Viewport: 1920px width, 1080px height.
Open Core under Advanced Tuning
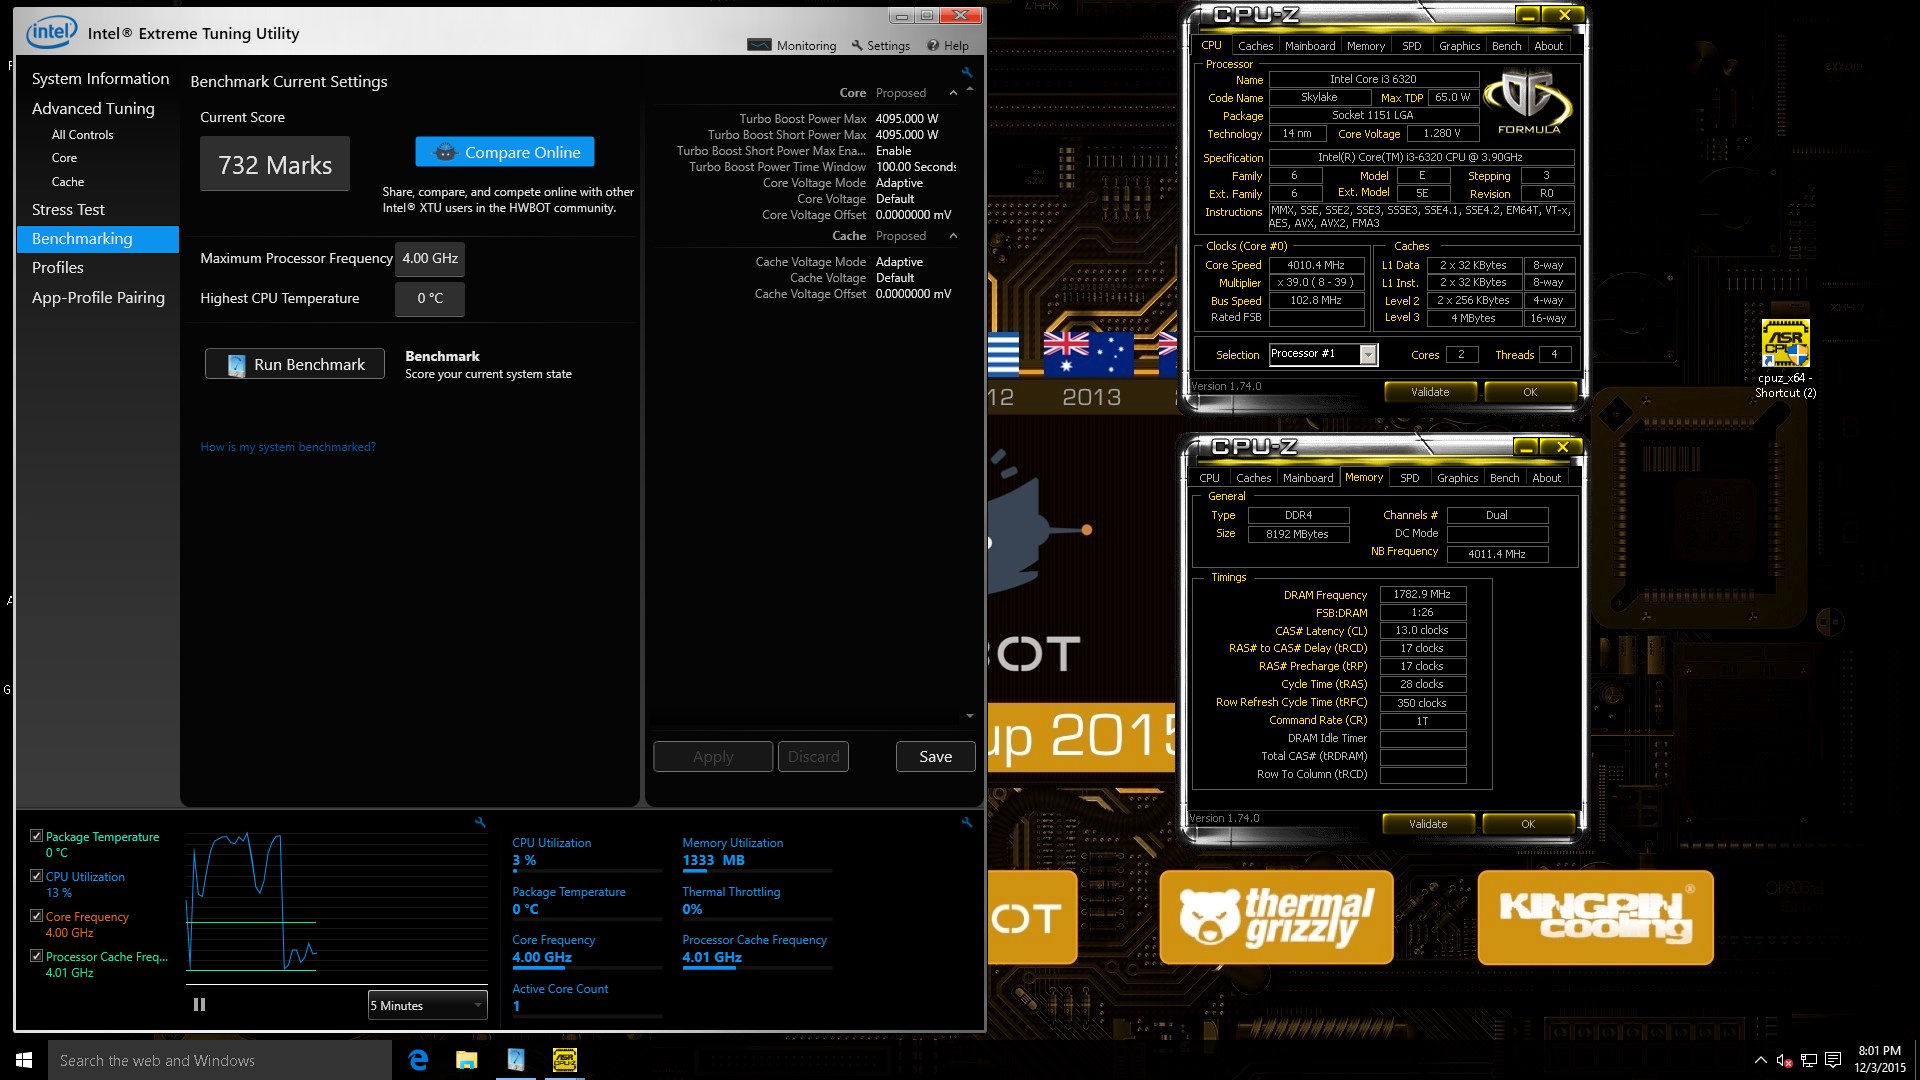(64, 158)
